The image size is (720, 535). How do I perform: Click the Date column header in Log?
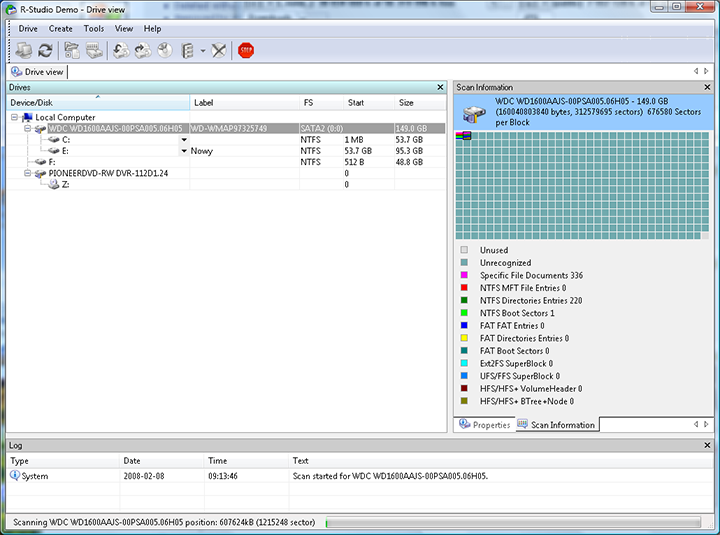click(x=162, y=461)
